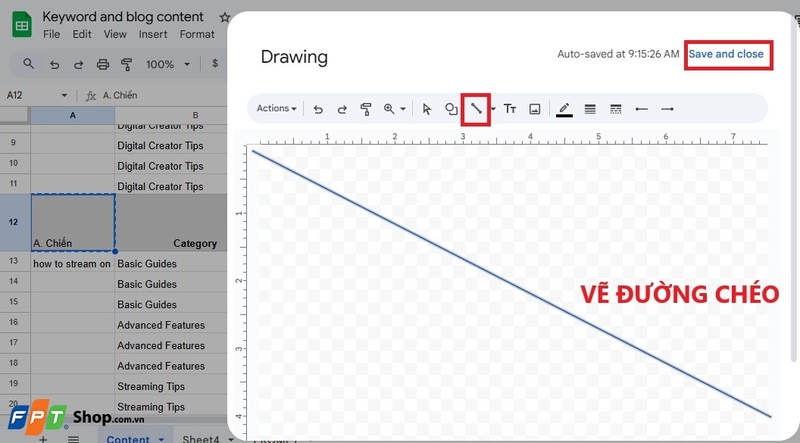Open the File menu

coord(52,34)
